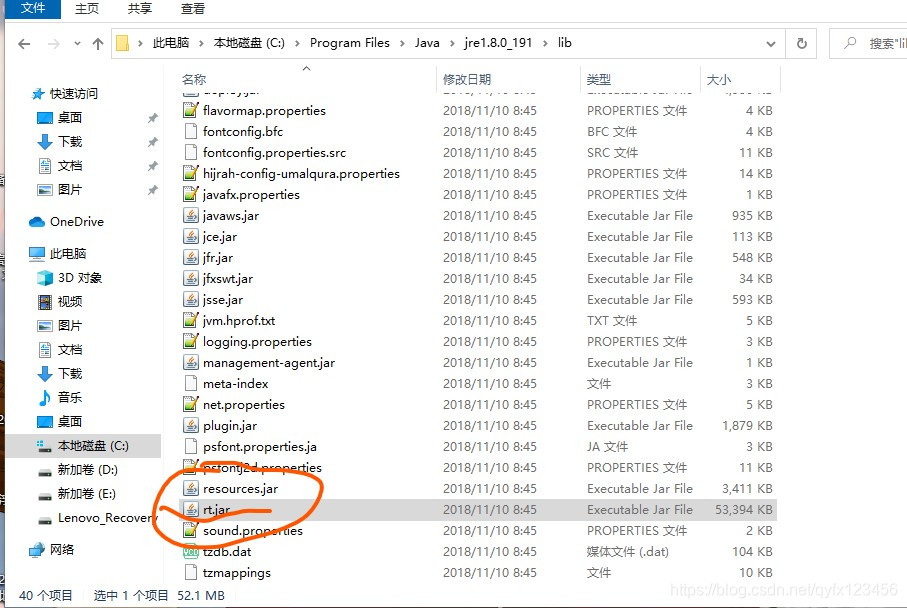Open chevron after jre1.8.0_191 in path
Screen dimensions: 907x608
coord(545,43)
